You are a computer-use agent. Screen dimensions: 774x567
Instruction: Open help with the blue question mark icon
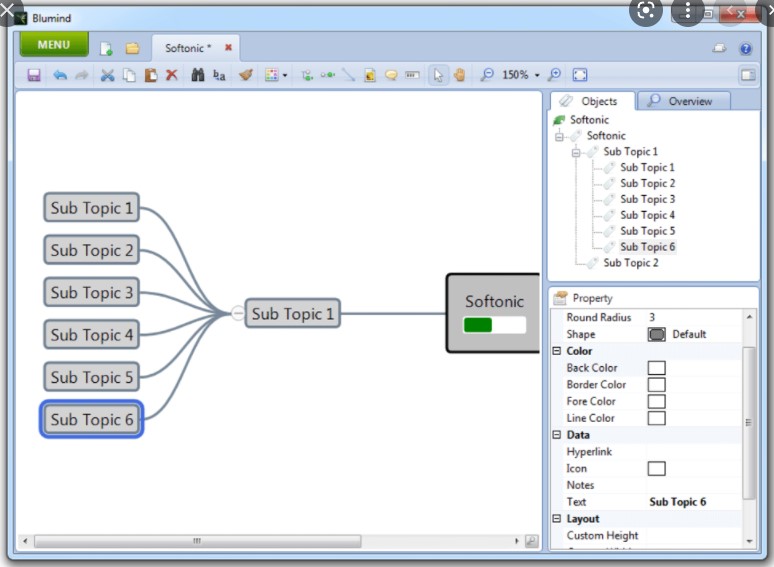point(745,48)
